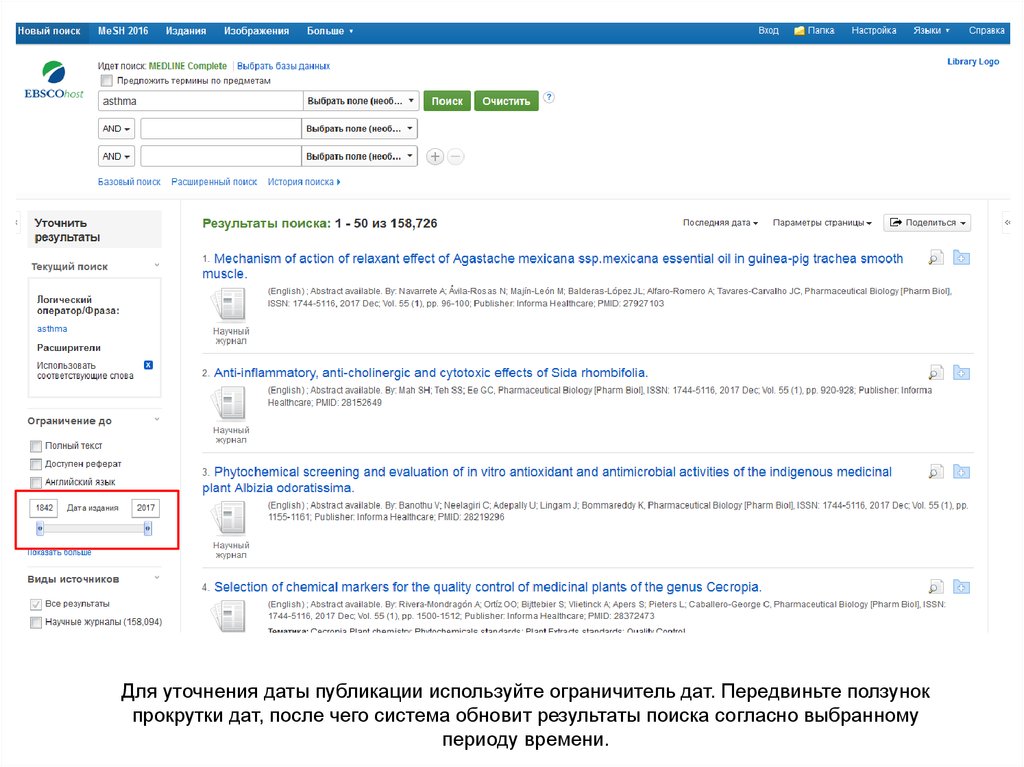Click the 'Library Logo' link
The height and width of the screenshot is (767, 1024).
tap(973, 61)
